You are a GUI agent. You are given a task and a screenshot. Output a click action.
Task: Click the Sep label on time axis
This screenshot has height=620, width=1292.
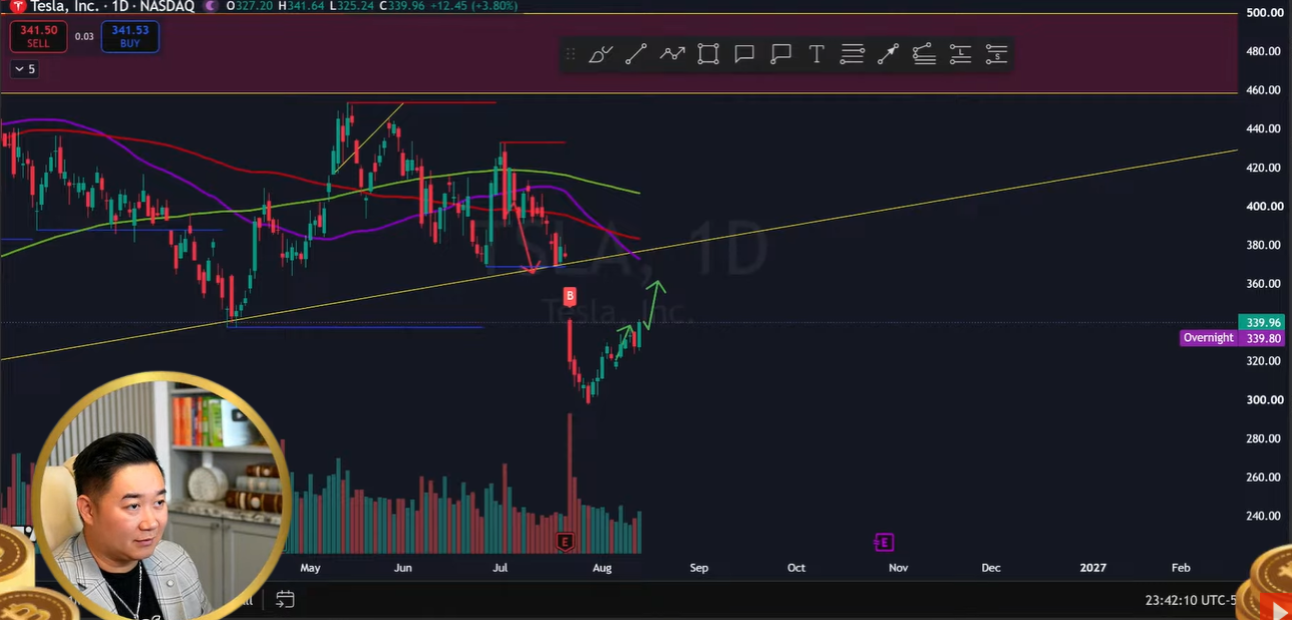[699, 568]
